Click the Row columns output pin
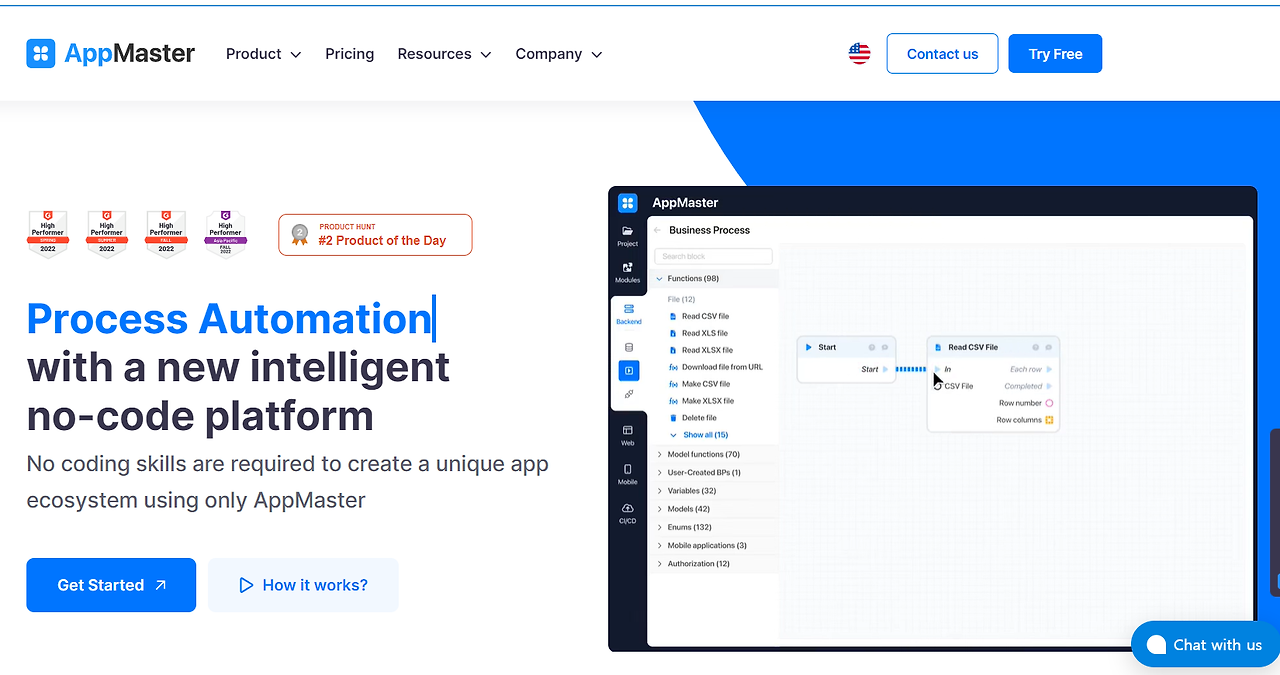The image size is (1280, 675). pos(1049,420)
